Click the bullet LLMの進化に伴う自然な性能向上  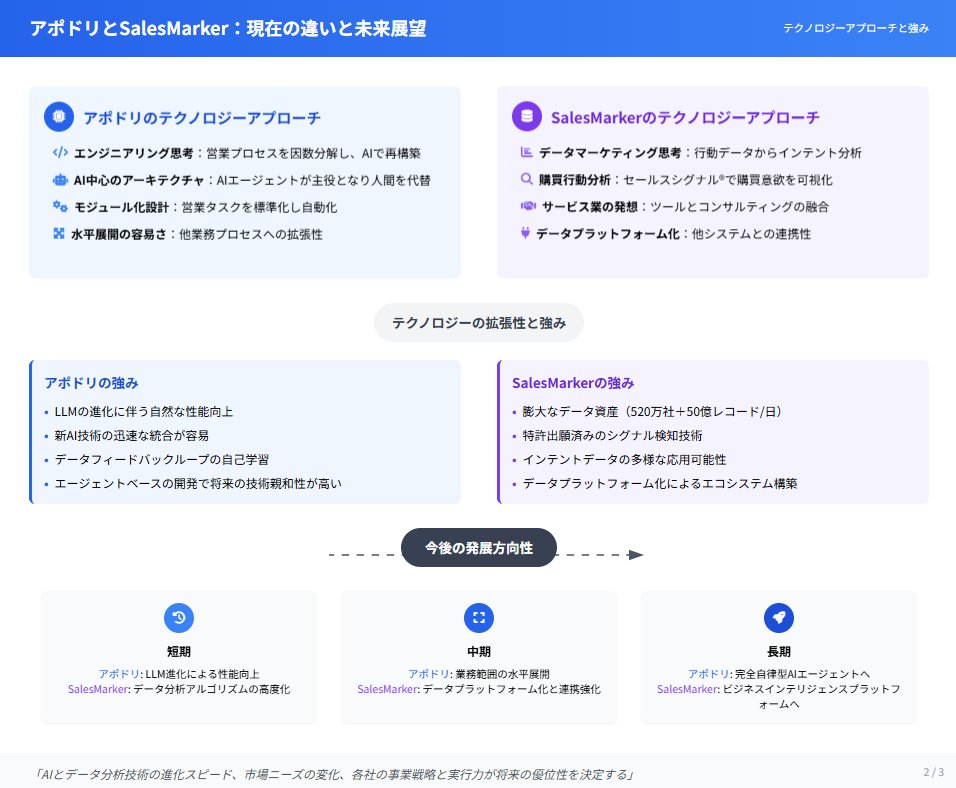(144, 412)
